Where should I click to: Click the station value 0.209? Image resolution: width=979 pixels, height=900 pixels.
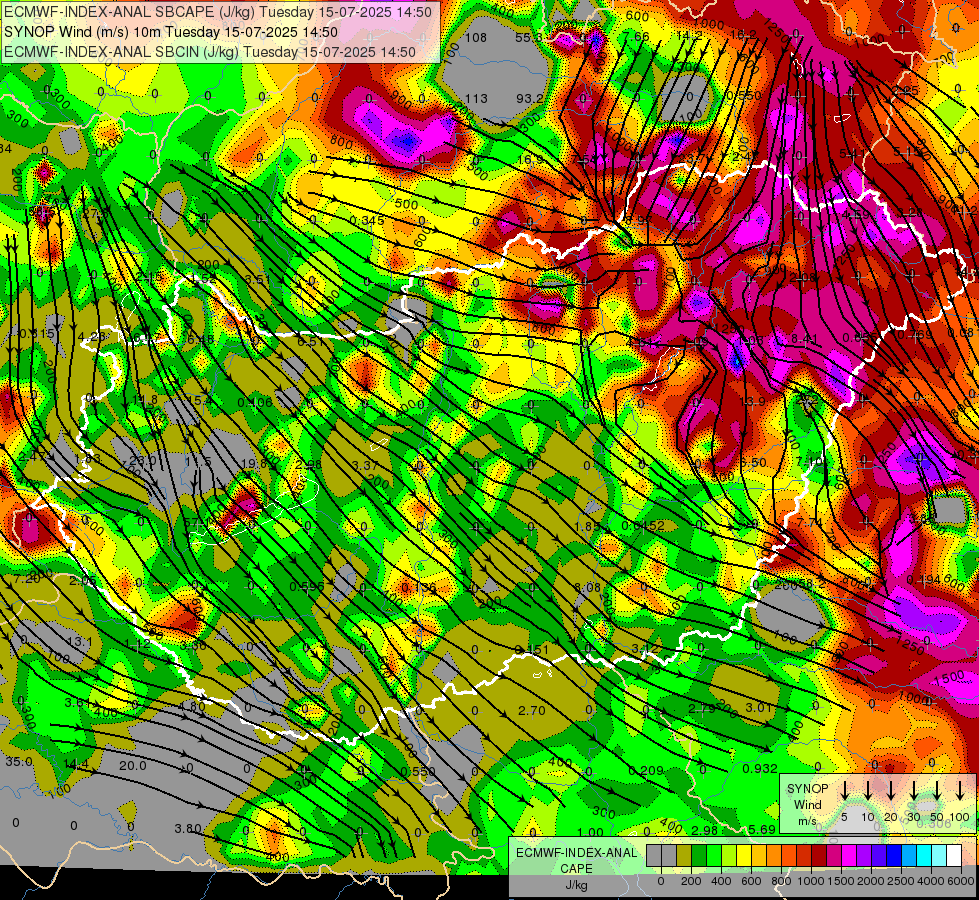click(x=646, y=770)
